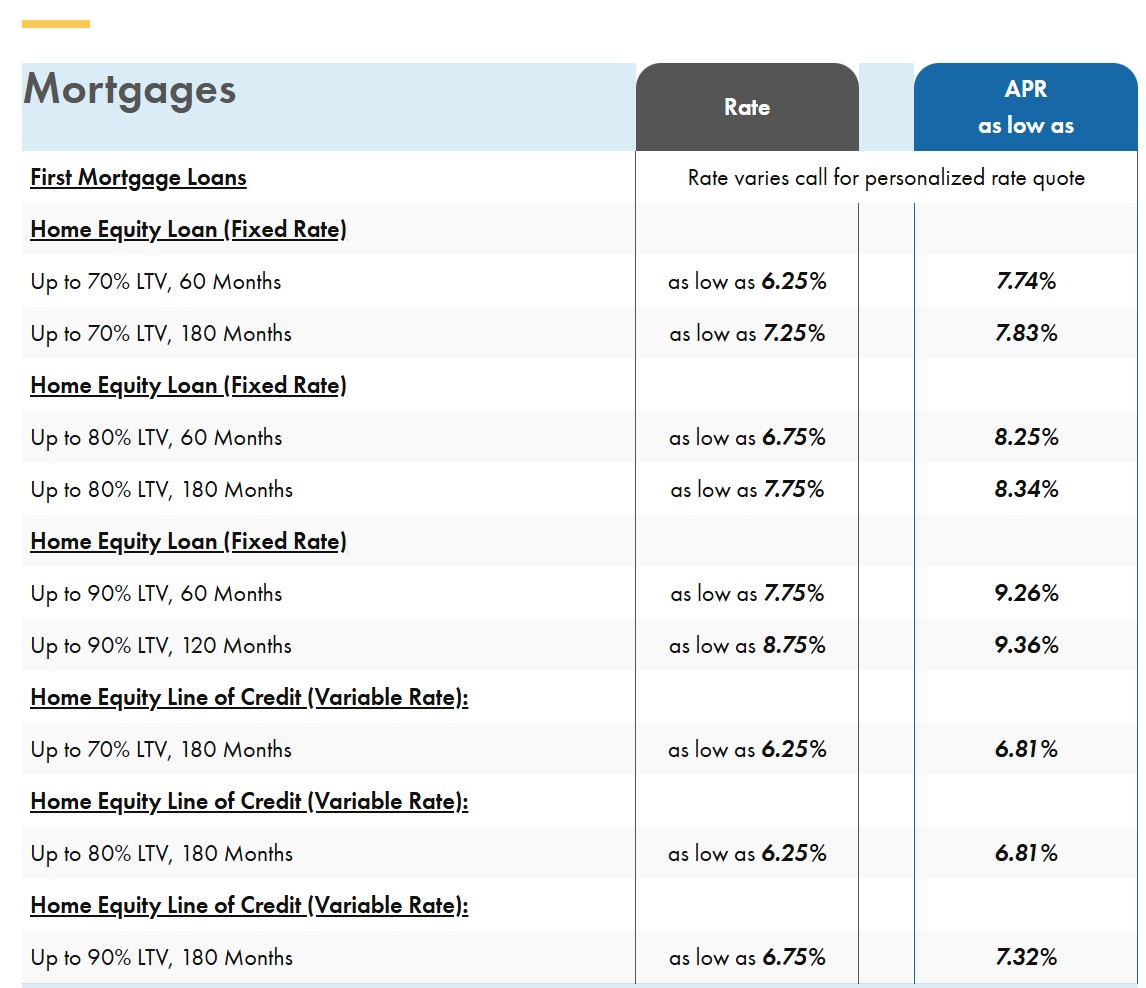1146x988 pixels.
Task: Click the blue APR as low as header
Action: 1025,108
